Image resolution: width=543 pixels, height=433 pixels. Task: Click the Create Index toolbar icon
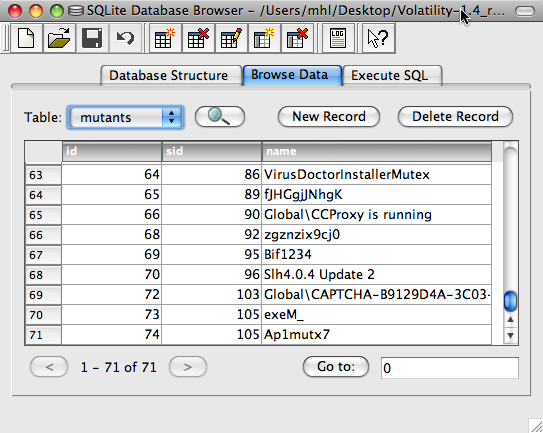pos(264,38)
